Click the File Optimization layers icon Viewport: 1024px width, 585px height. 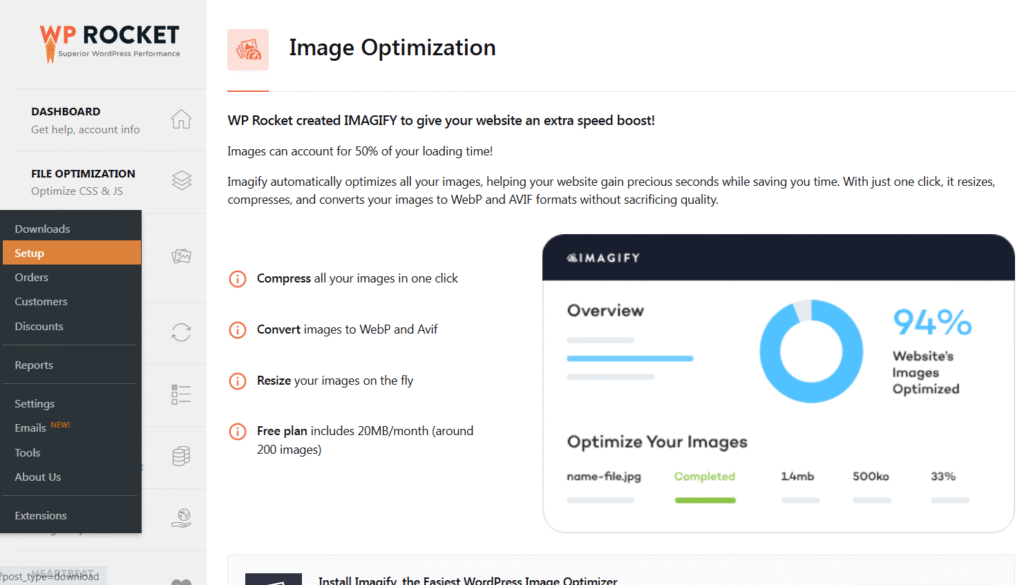point(181,181)
